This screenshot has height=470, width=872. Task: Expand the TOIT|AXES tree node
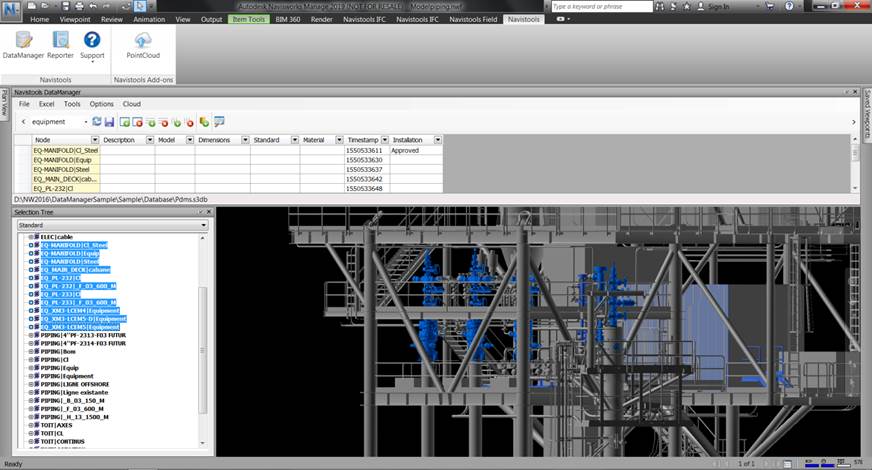(x=31, y=426)
